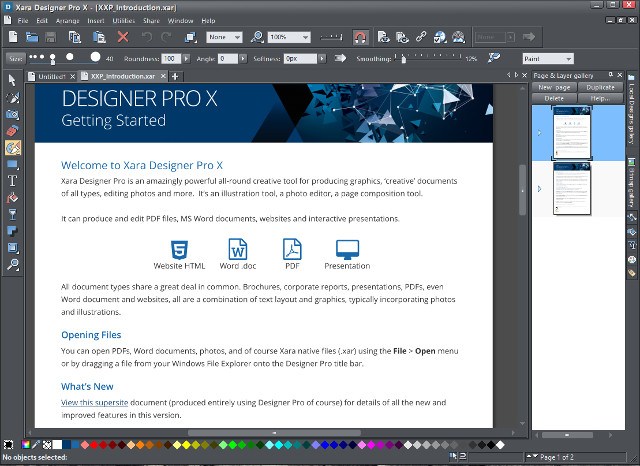Click the red Delete X icon
640x466 pixels.
(x=123, y=36)
